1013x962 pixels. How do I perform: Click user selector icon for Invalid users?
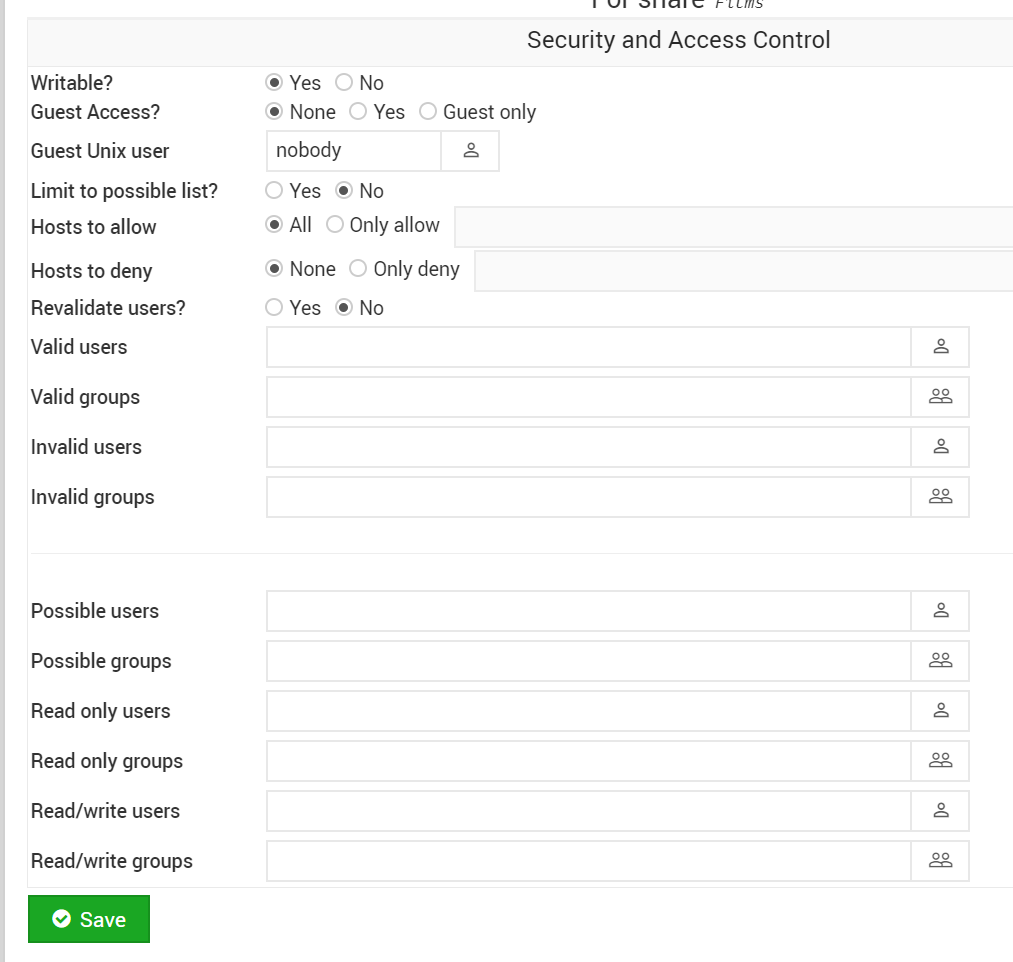[x=940, y=447]
